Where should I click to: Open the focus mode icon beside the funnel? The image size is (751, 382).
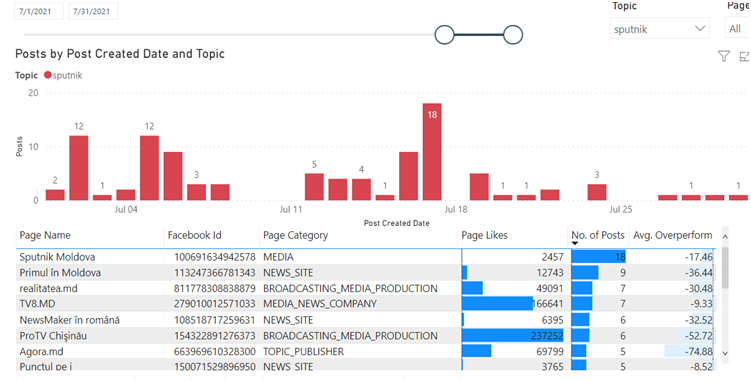[x=745, y=56]
